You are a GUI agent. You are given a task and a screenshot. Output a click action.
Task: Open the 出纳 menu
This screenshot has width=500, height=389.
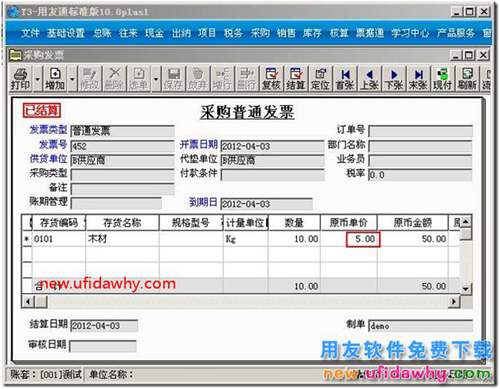(x=181, y=33)
